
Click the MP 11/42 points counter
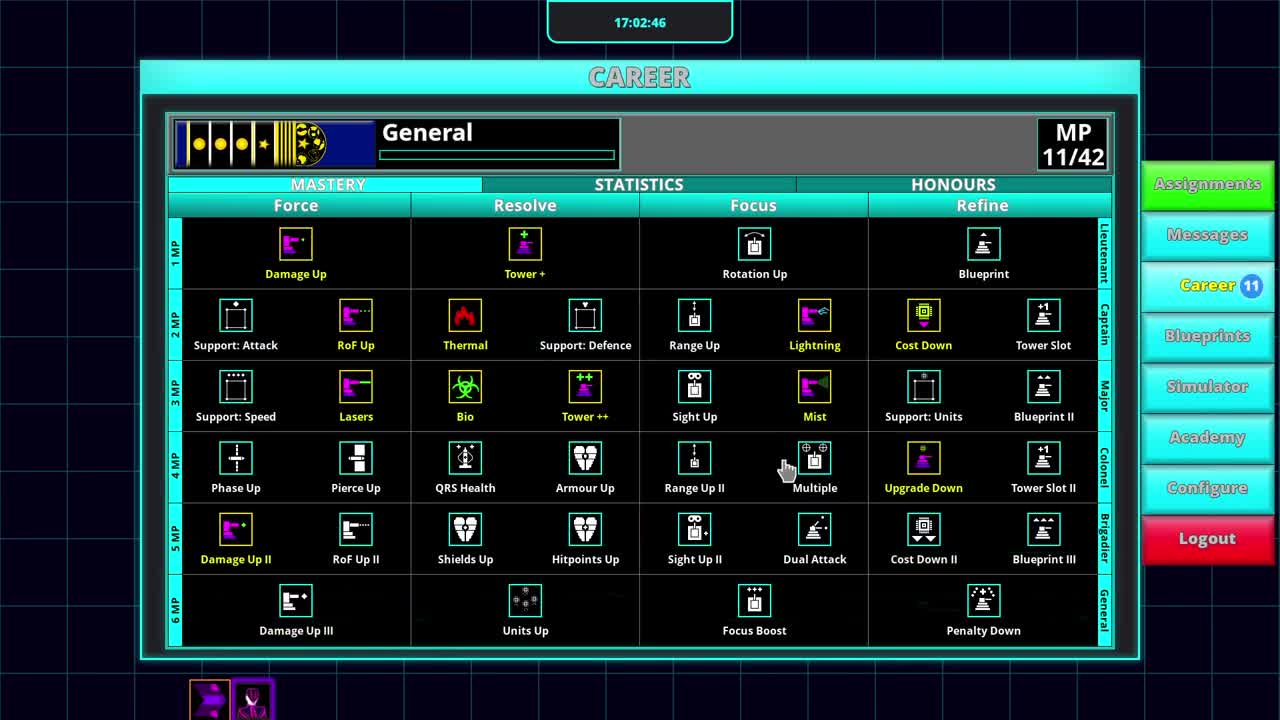[1073, 145]
